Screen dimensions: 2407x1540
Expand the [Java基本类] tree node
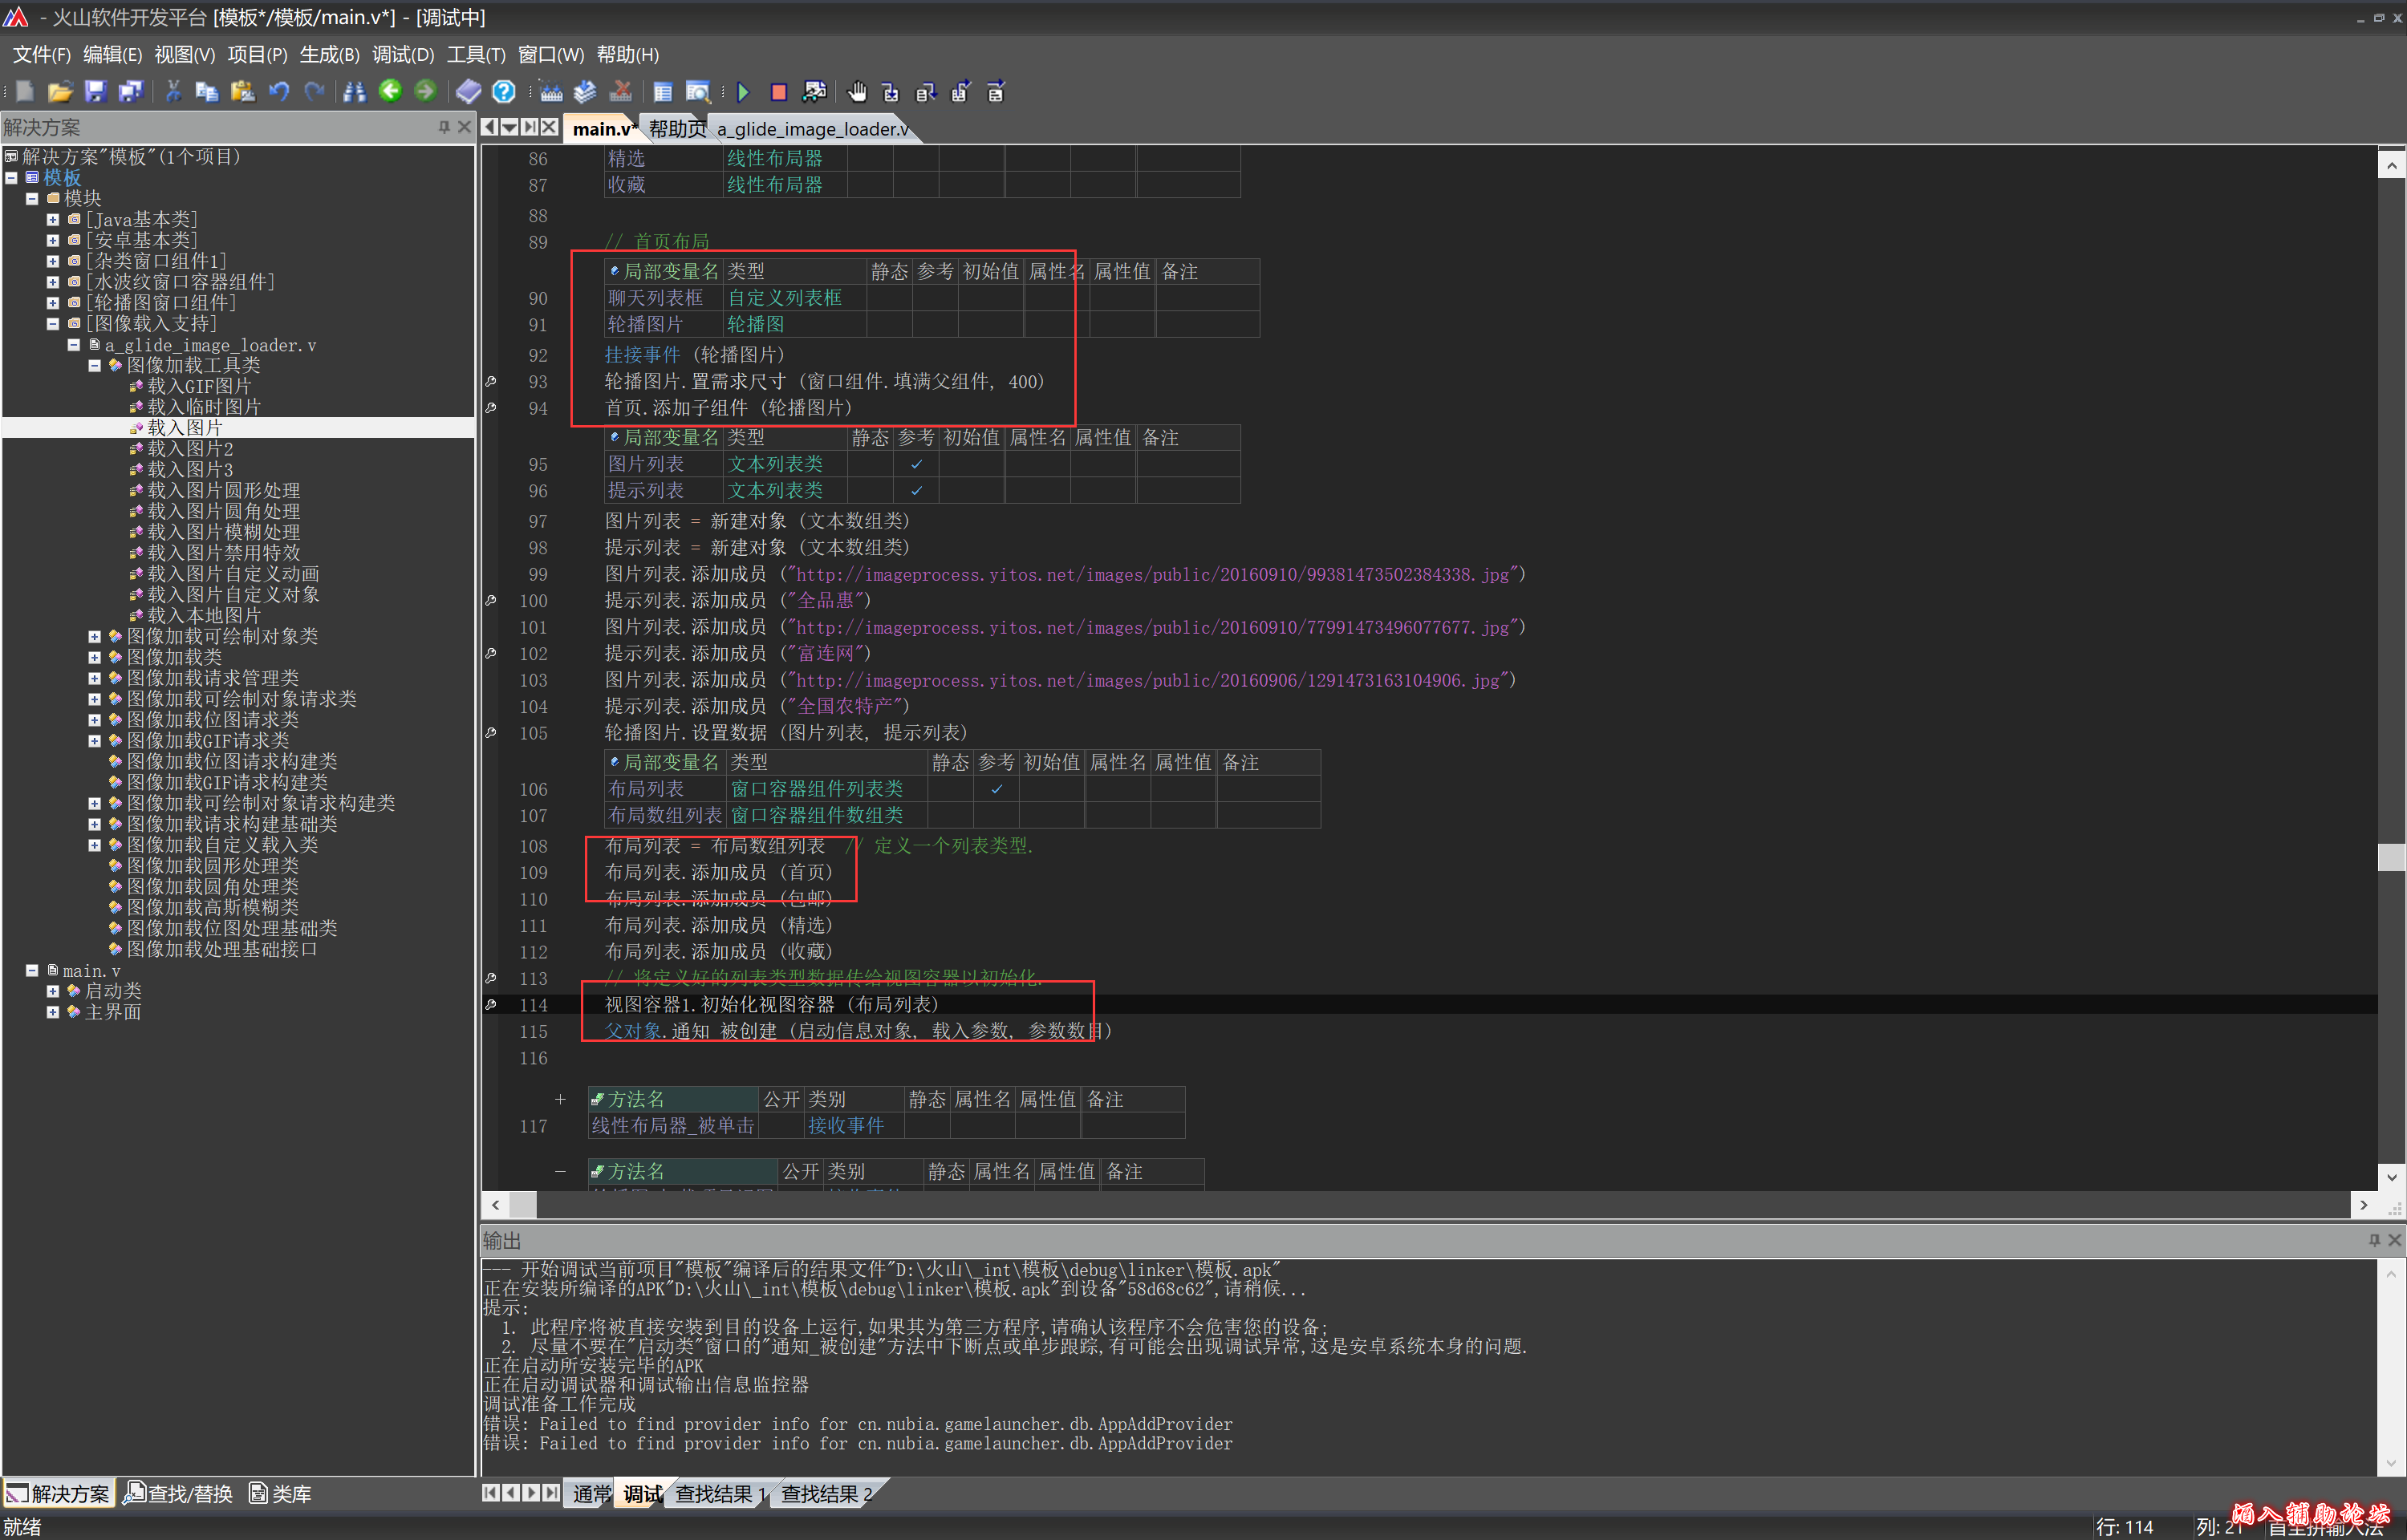(x=52, y=219)
